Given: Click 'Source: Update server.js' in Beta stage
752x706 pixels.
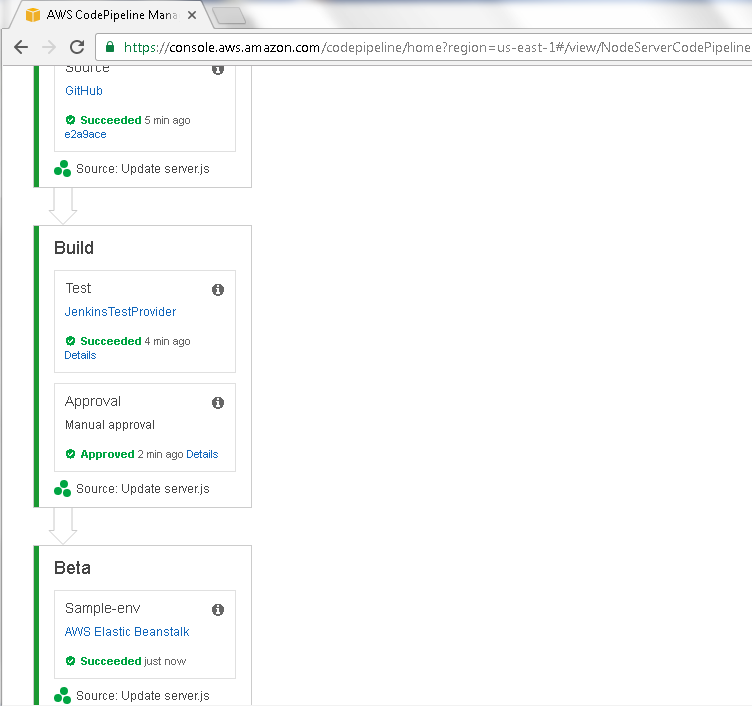Looking at the screenshot, I should (x=143, y=696).
